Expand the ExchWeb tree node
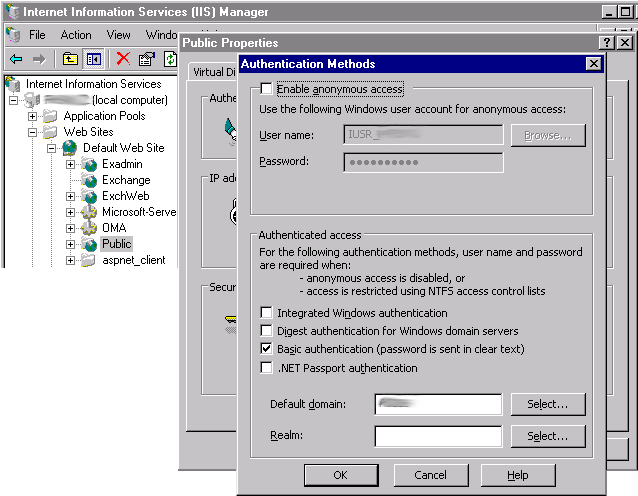 tap(70, 196)
